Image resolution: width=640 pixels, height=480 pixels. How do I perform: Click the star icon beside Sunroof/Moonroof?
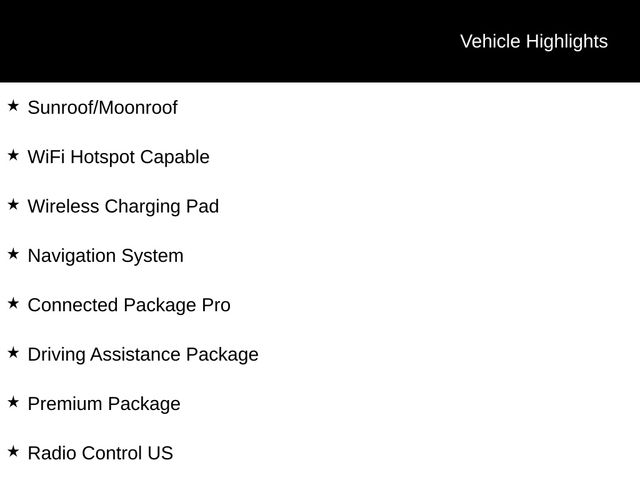click(13, 105)
